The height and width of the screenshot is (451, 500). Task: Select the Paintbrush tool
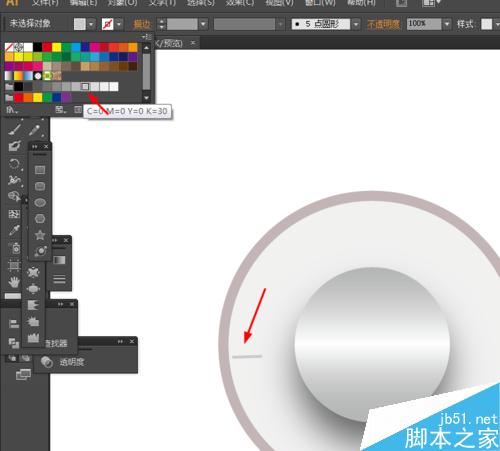coord(14,130)
